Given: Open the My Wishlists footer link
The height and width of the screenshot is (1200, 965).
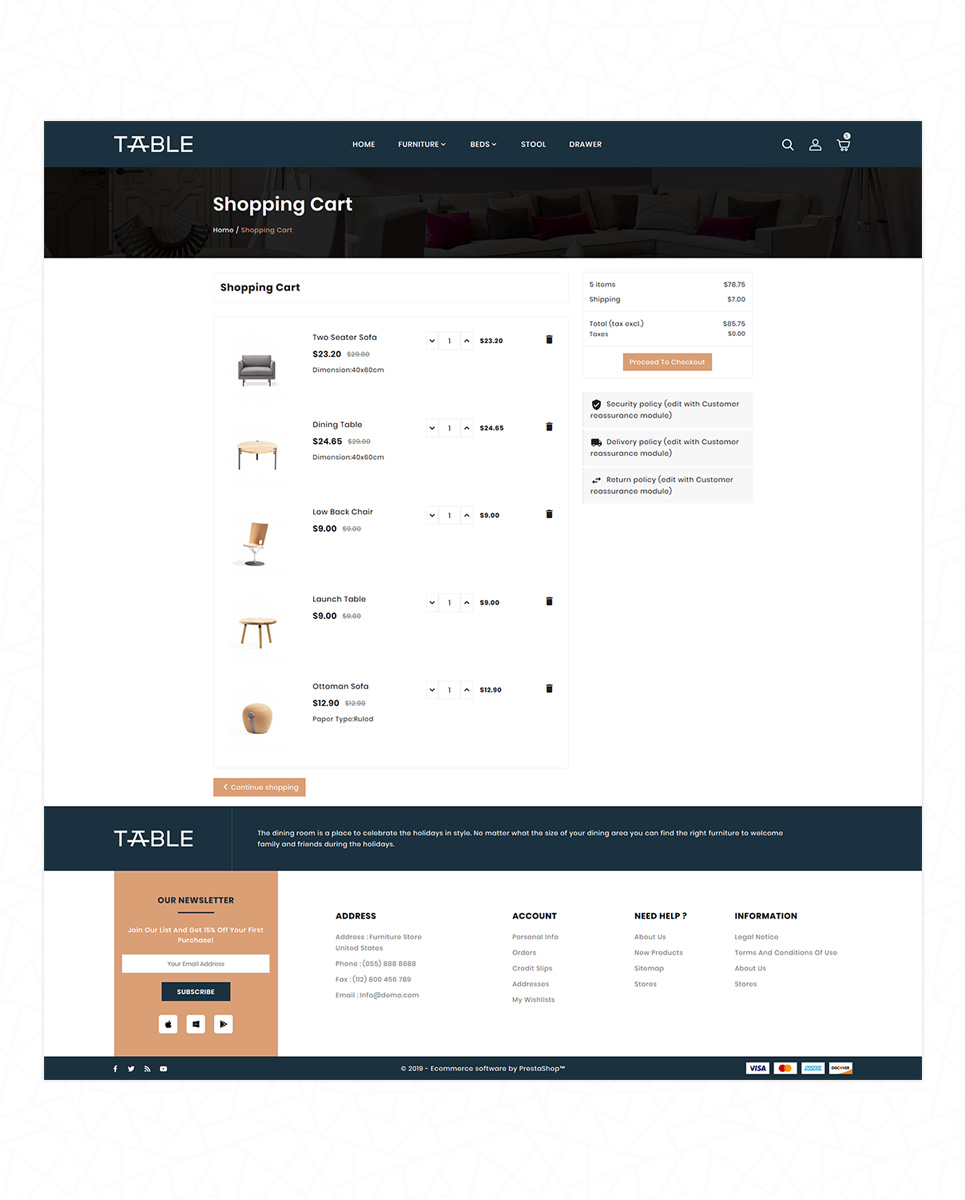Looking at the screenshot, I should (533, 1000).
